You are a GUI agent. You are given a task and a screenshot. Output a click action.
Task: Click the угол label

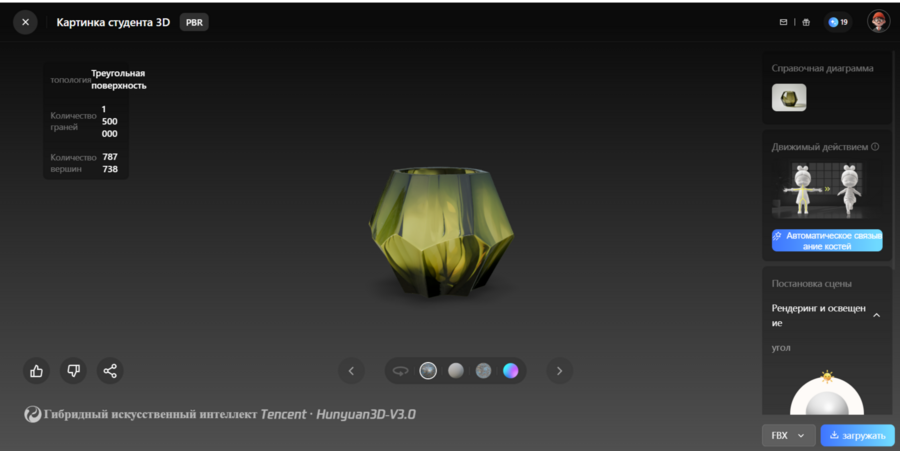(x=781, y=348)
